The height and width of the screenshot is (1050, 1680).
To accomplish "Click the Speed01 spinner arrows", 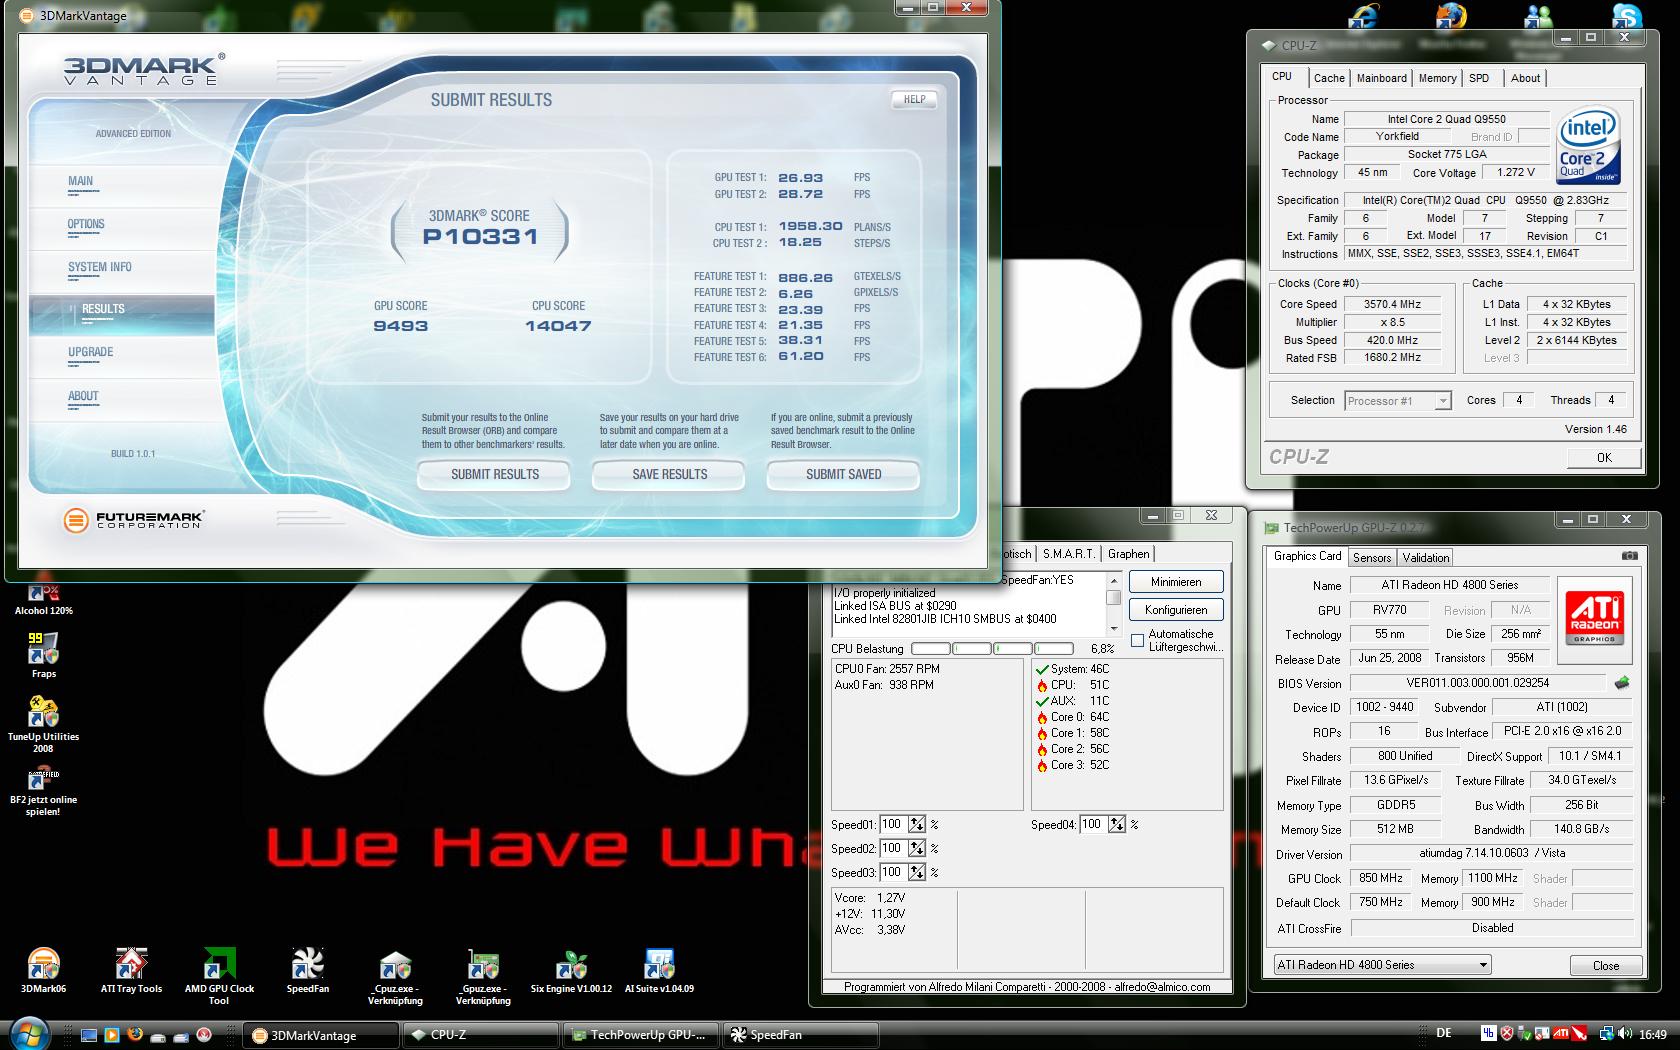I will (x=917, y=825).
